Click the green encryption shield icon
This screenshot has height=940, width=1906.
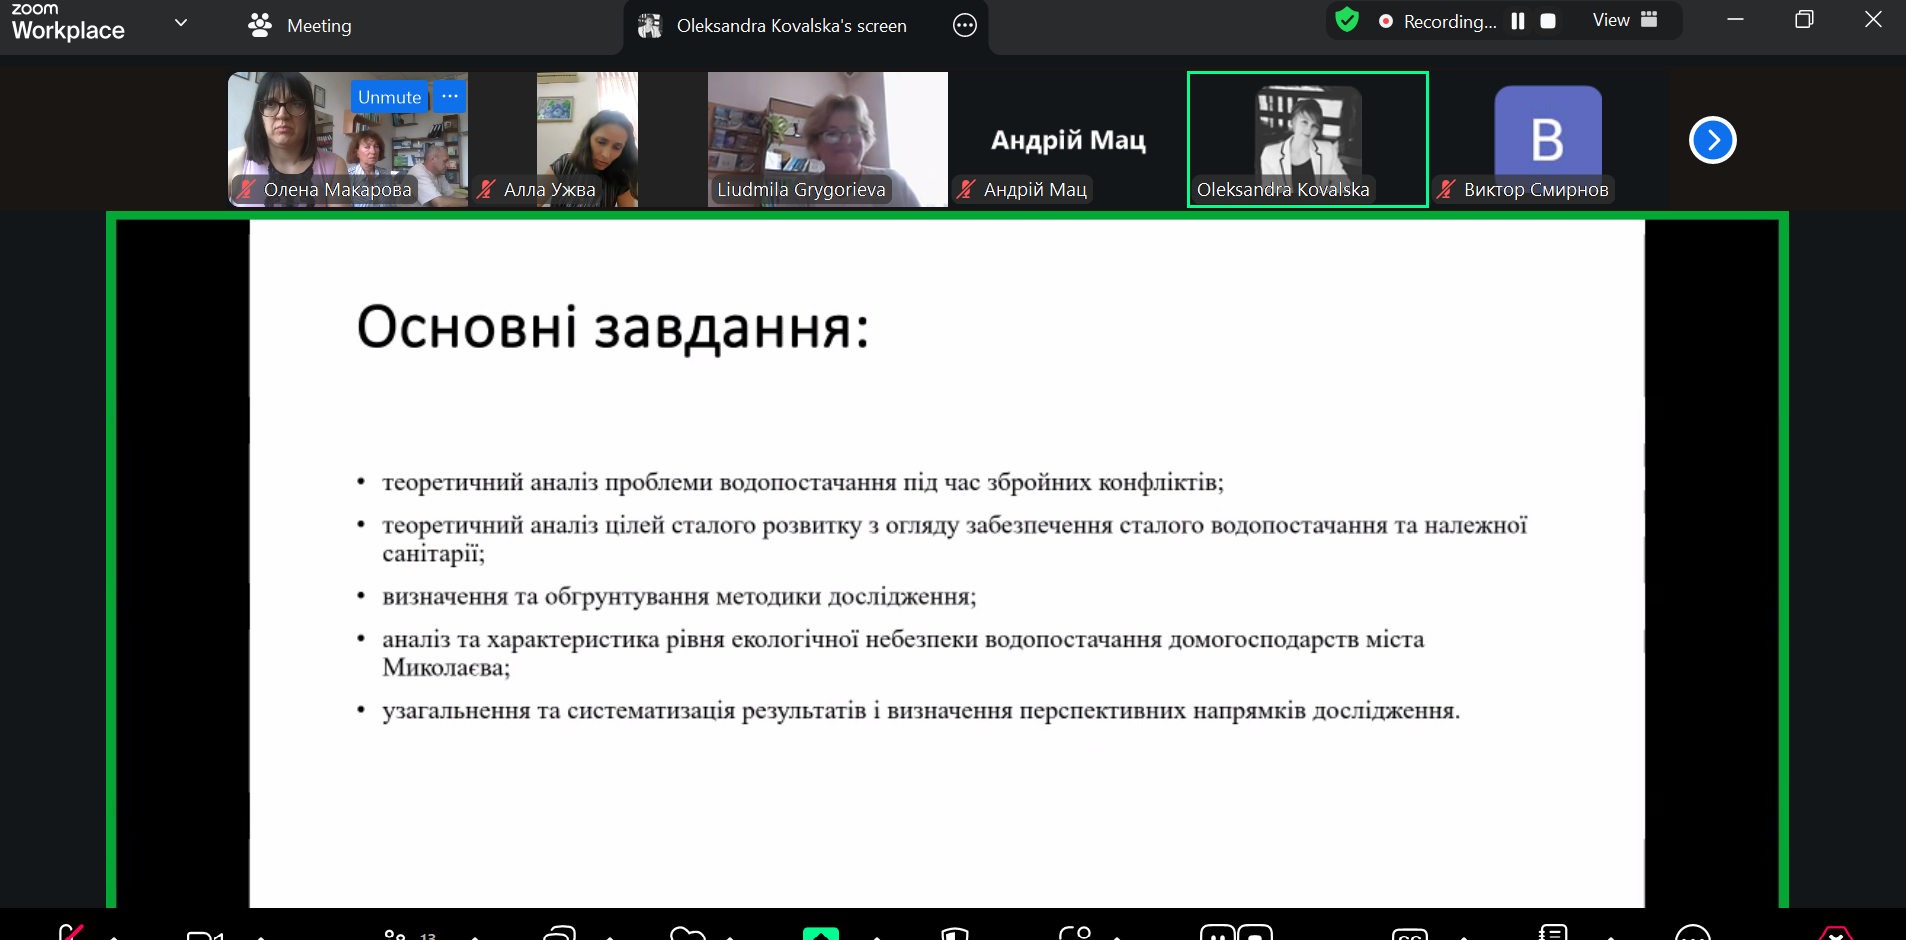pyautogui.click(x=1347, y=20)
